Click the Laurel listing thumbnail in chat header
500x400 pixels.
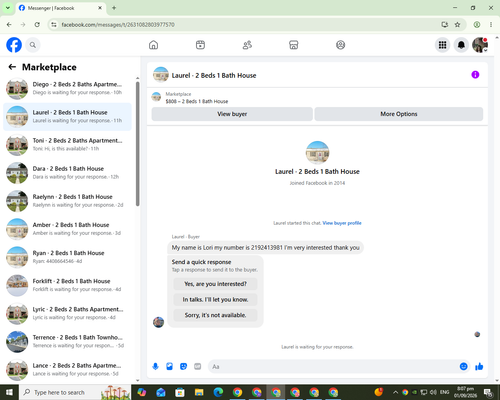161,75
